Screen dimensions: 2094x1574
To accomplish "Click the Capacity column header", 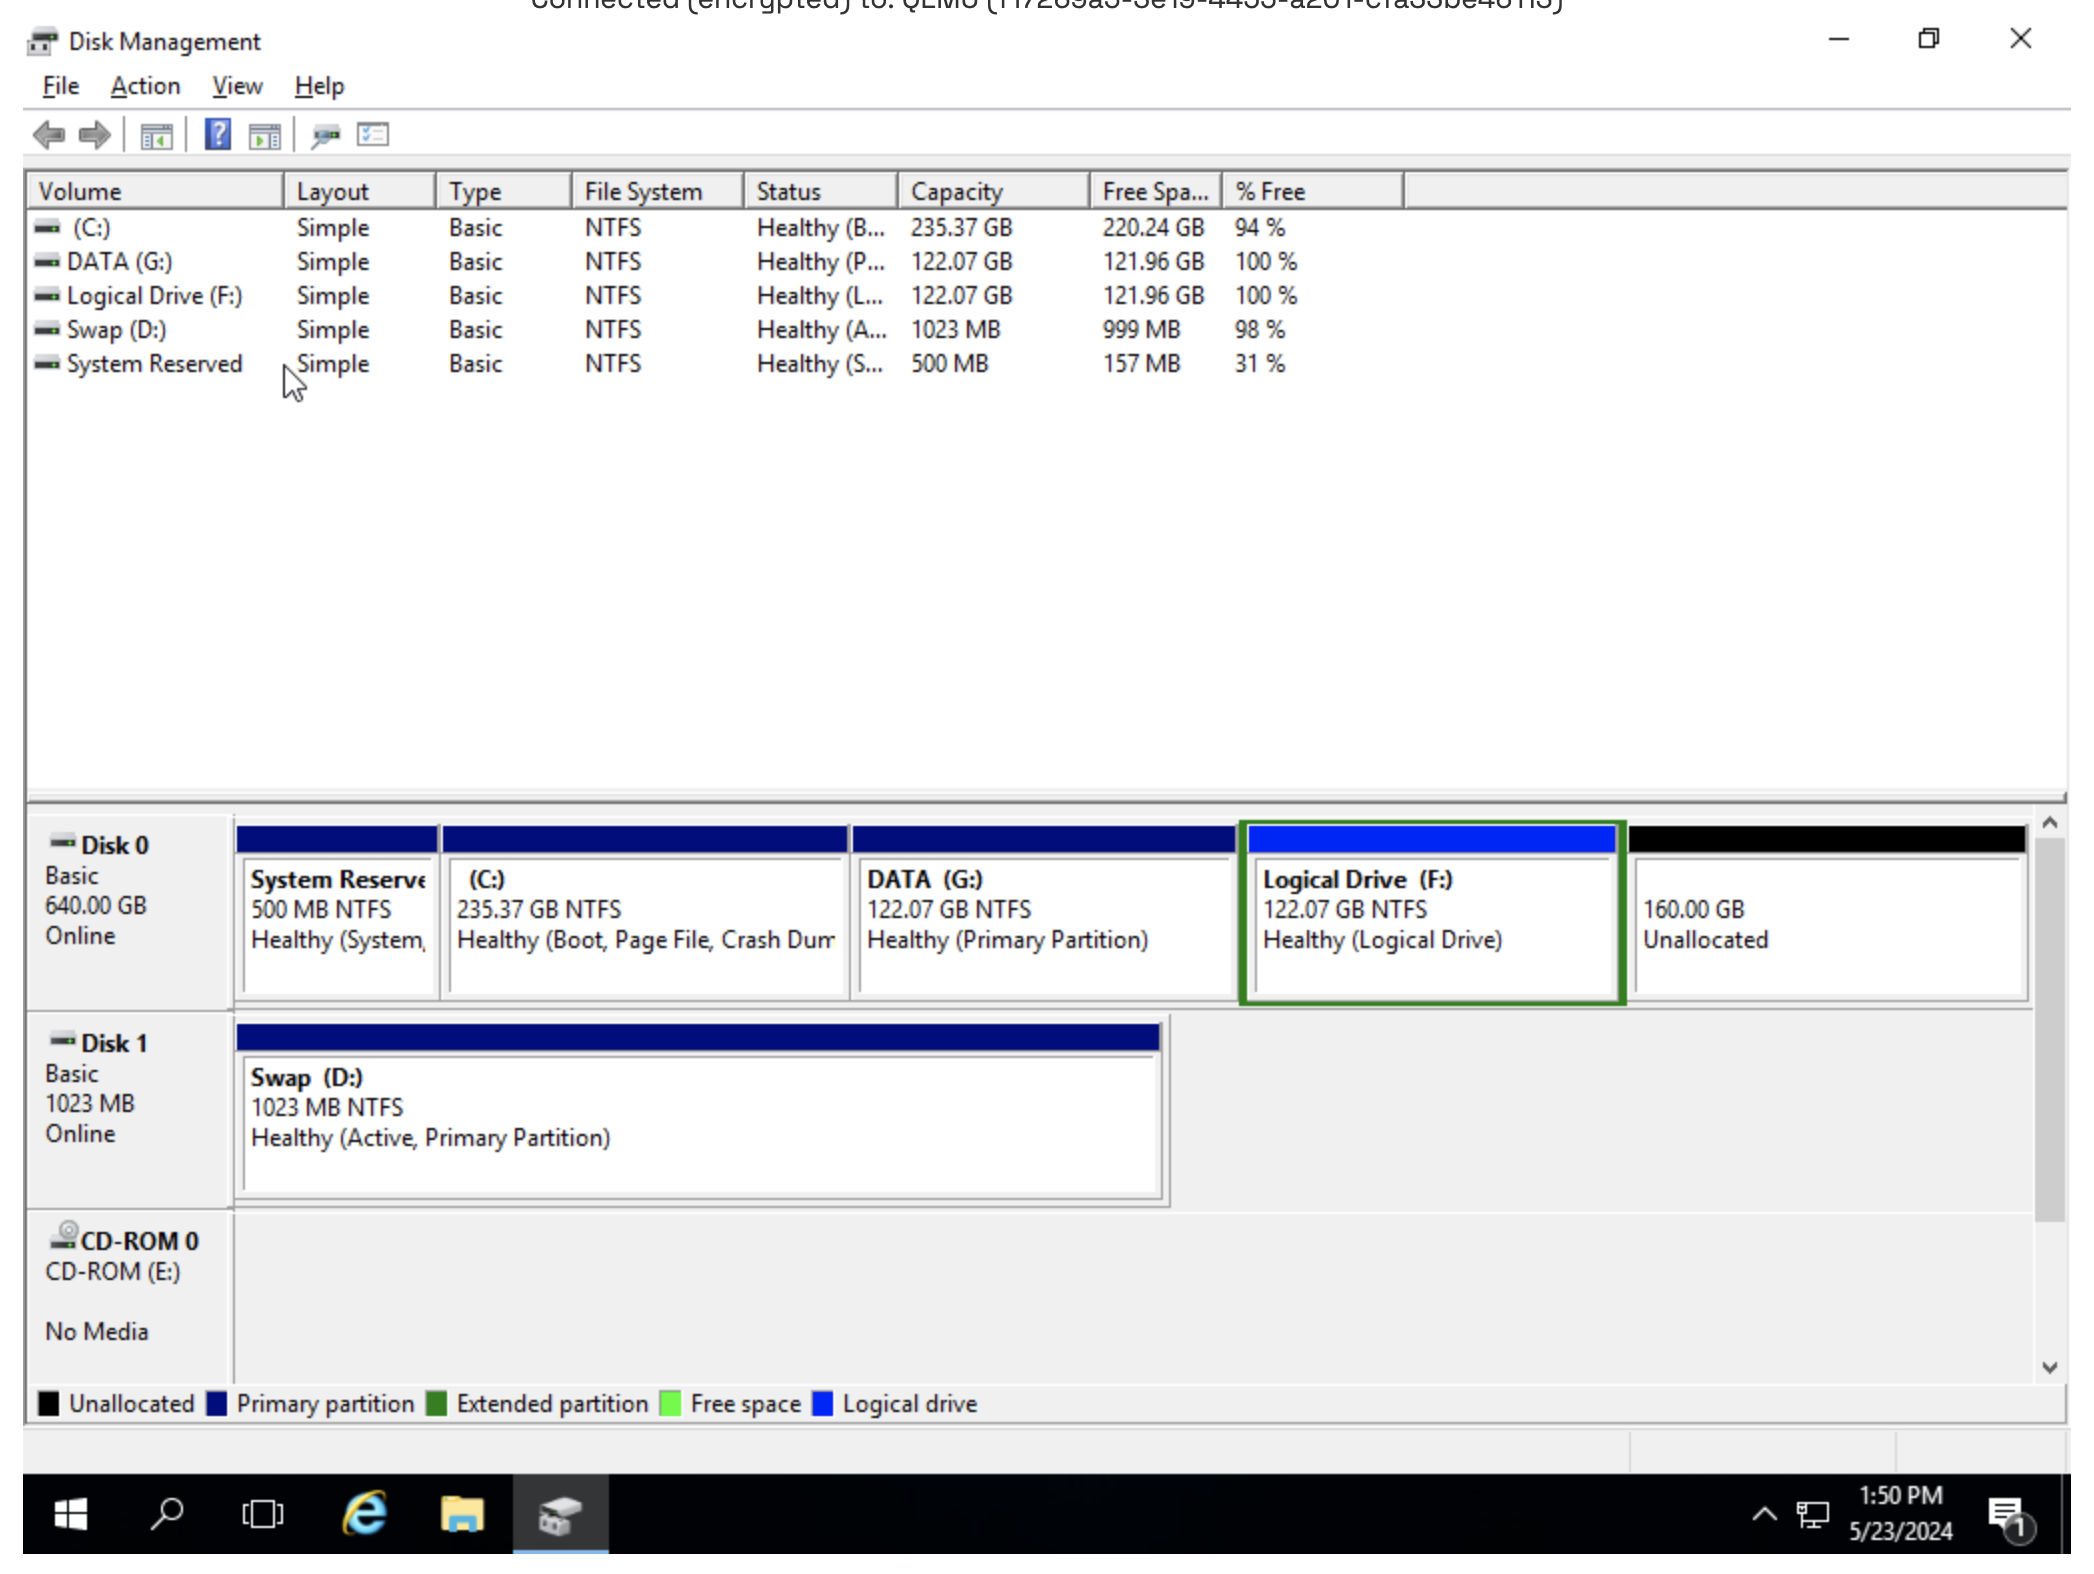I will tap(955, 190).
